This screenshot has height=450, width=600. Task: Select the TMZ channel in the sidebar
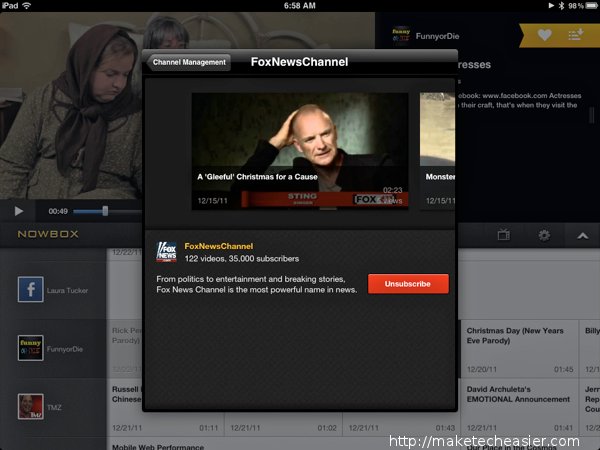point(53,407)
